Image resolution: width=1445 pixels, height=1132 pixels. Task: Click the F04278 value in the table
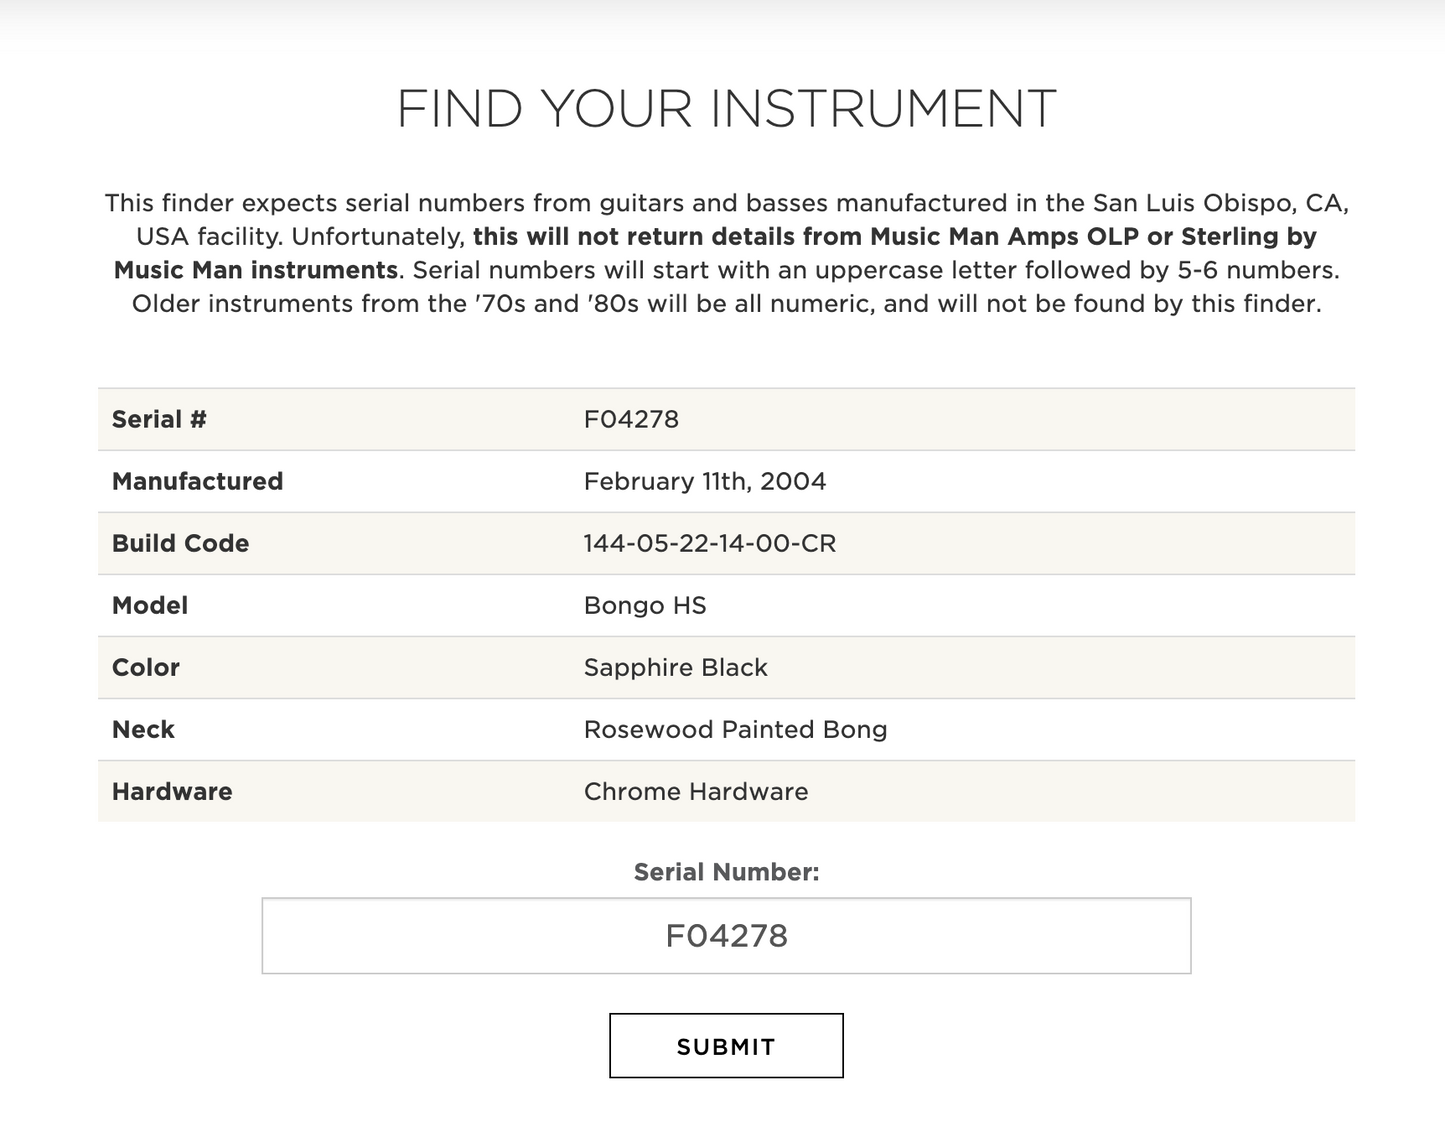click(631, 420)
